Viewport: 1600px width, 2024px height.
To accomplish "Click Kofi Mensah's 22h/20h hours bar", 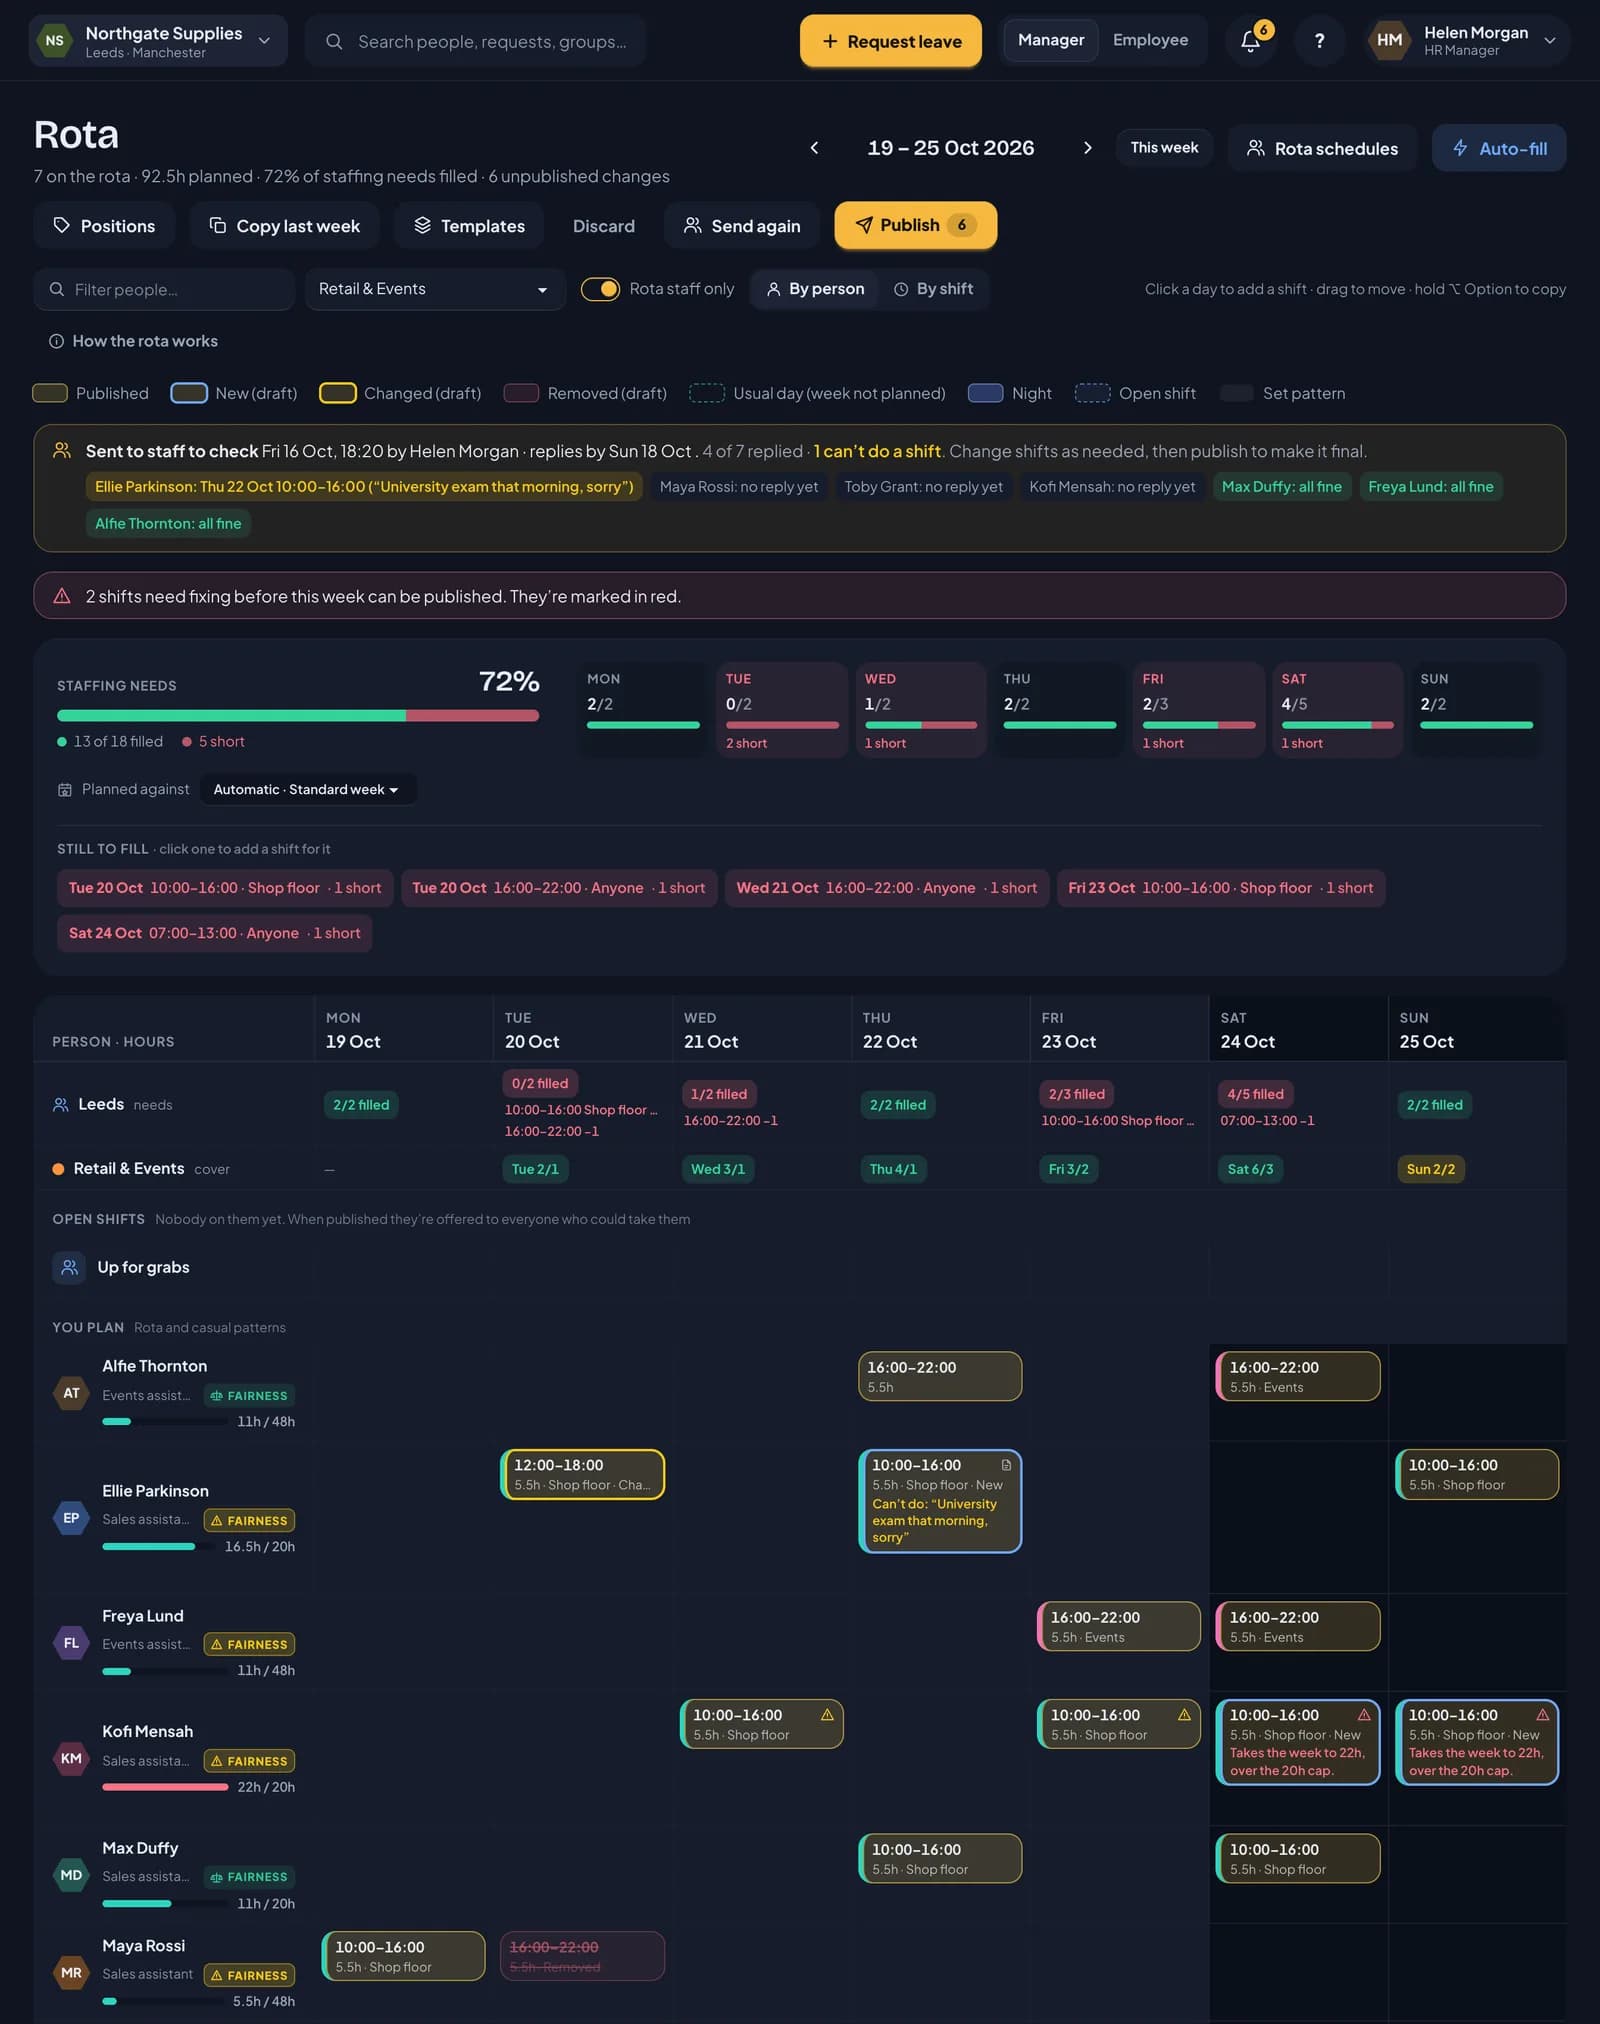I will click(165, 1787).
